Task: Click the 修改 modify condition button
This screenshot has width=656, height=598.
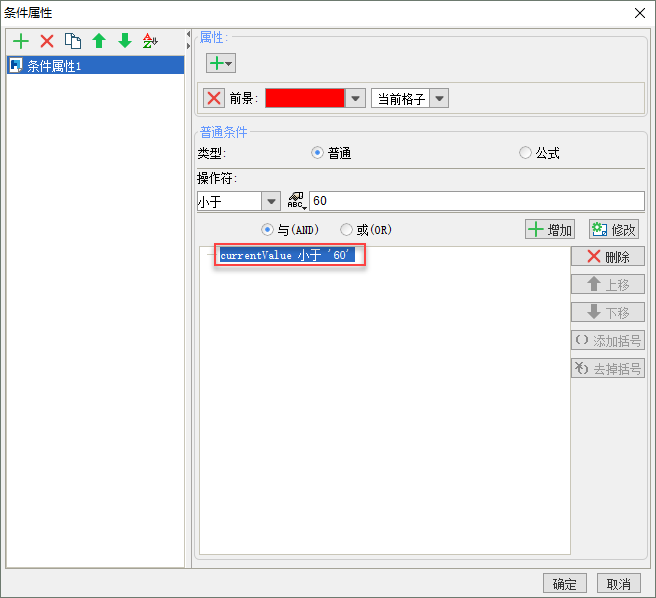Action: coord(614,229)
